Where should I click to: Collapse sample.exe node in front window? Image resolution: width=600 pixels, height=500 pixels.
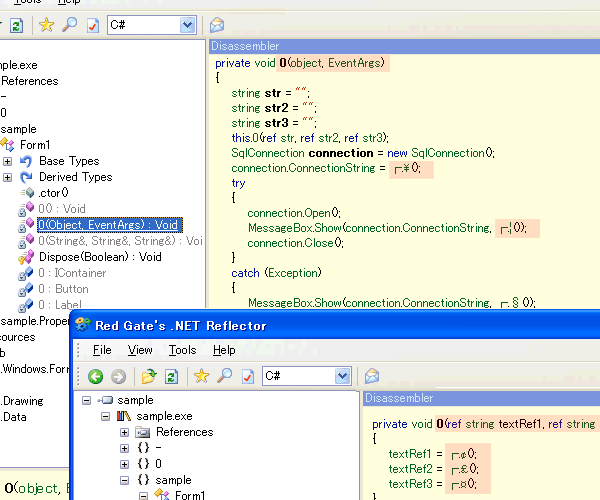click(105, 417)
